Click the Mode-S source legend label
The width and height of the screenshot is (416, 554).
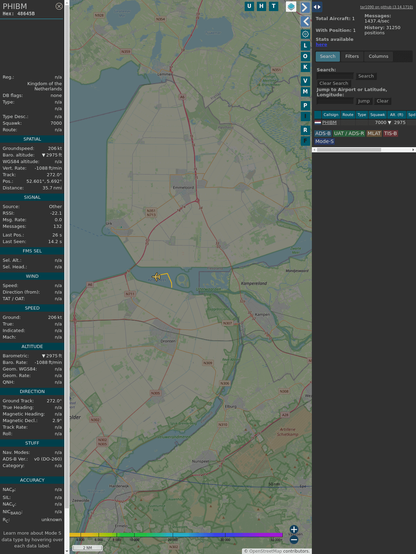tap(324, 141)
